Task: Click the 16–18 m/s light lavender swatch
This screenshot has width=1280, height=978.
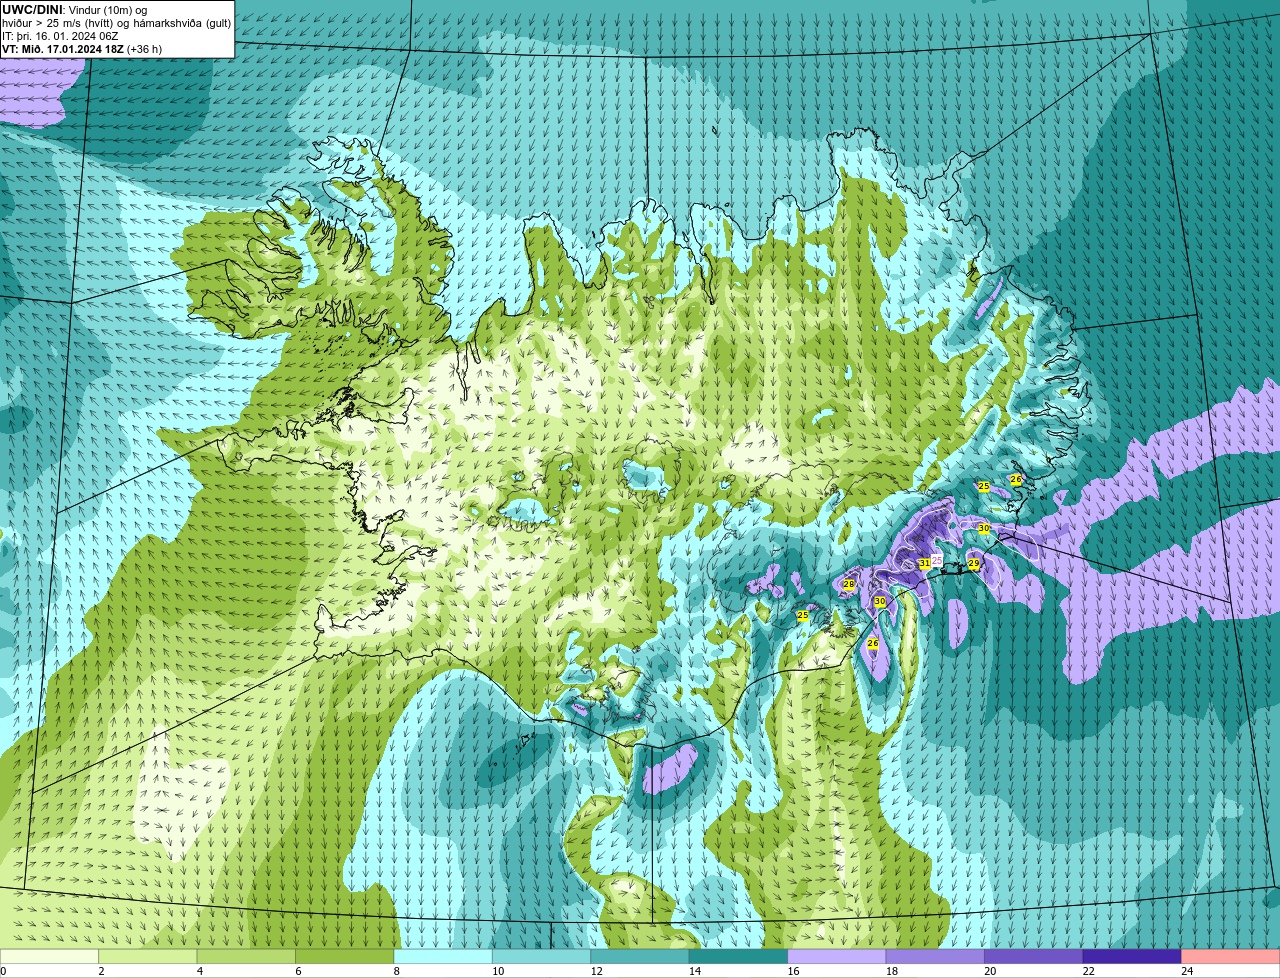Action: 838,956
